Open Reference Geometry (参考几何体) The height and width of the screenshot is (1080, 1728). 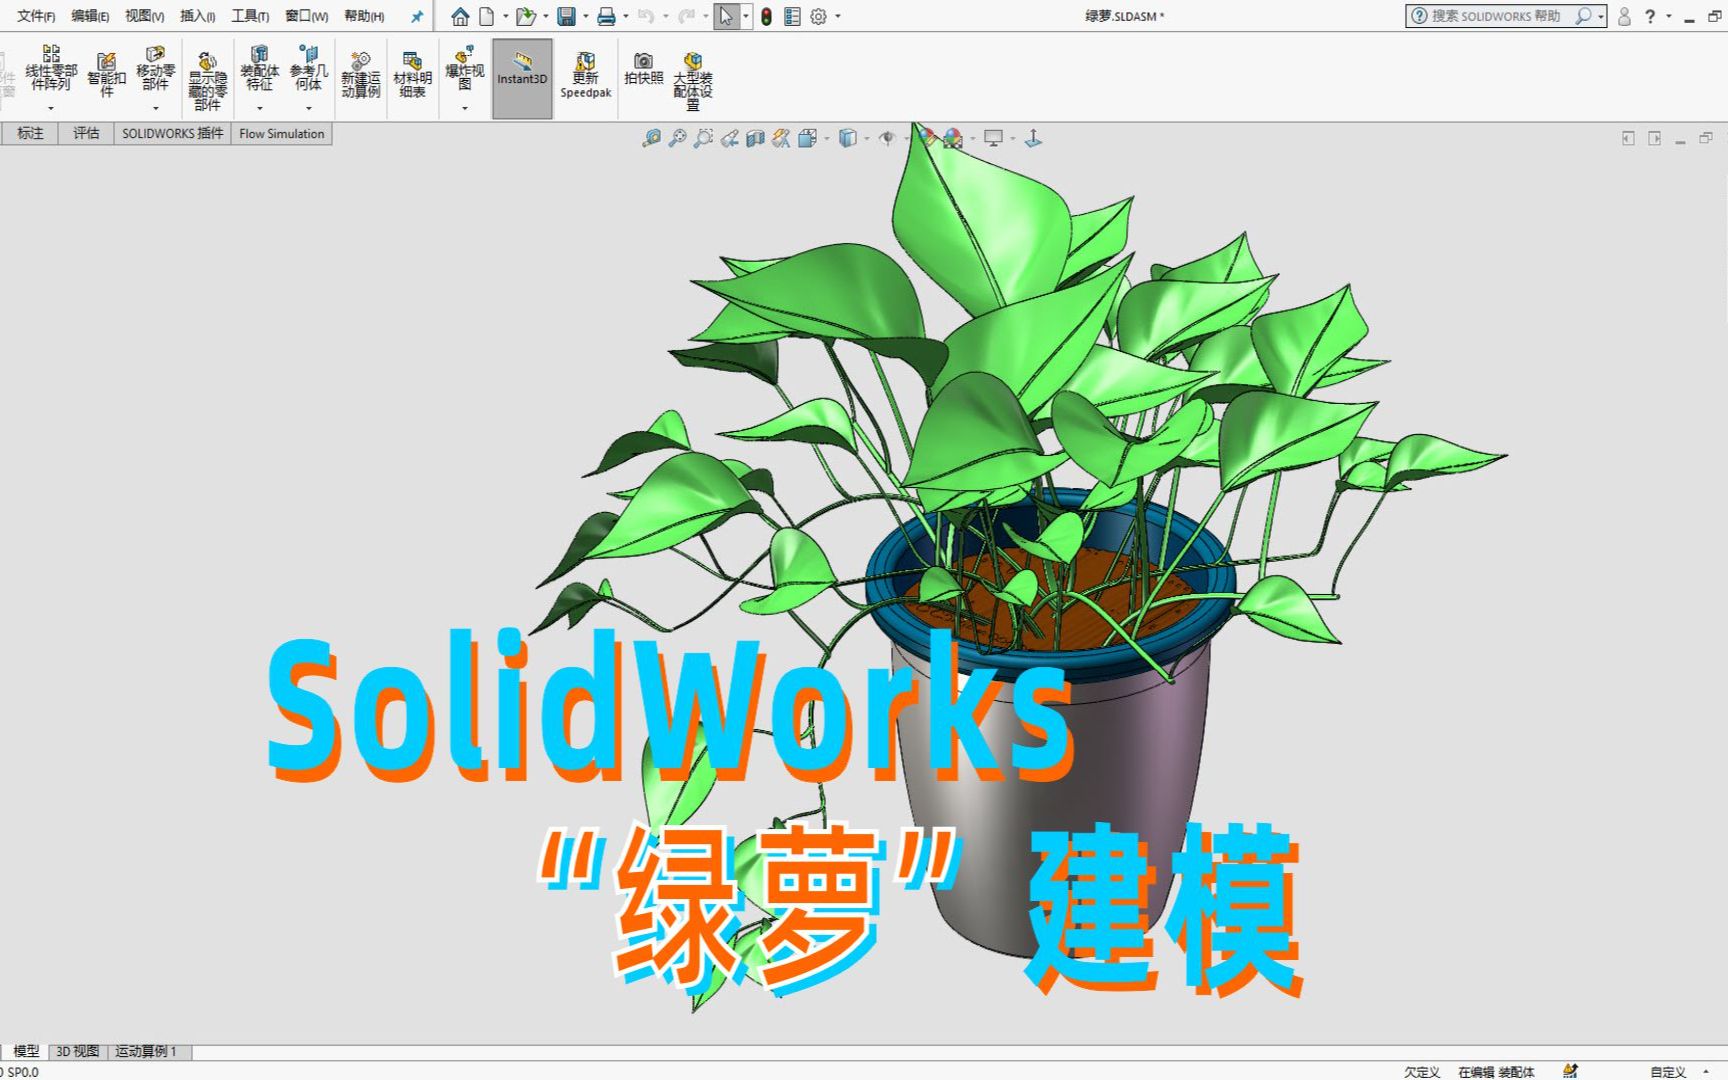click(x=309, y=68)
